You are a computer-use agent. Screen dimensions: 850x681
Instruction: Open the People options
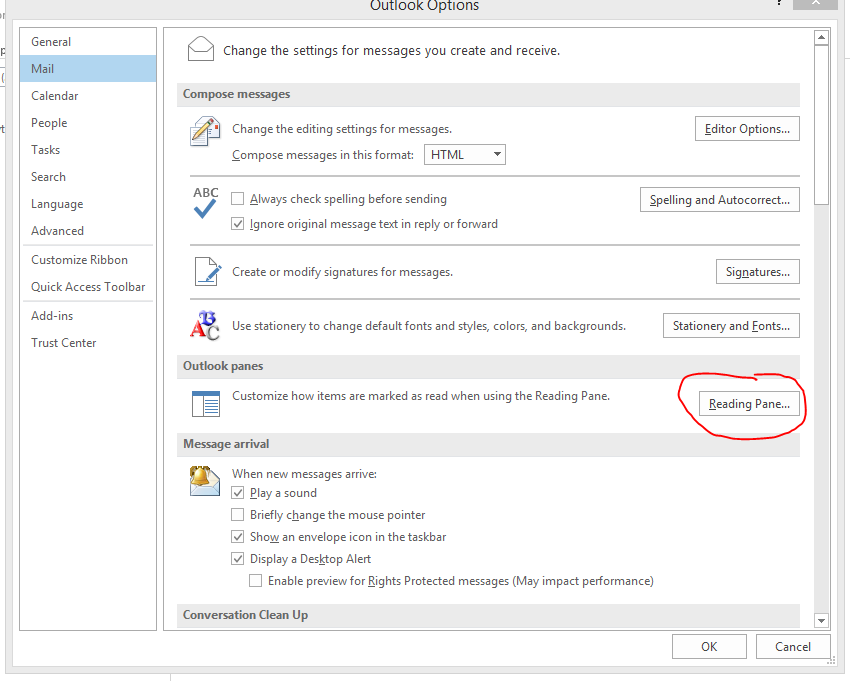[x=88, y=123]
